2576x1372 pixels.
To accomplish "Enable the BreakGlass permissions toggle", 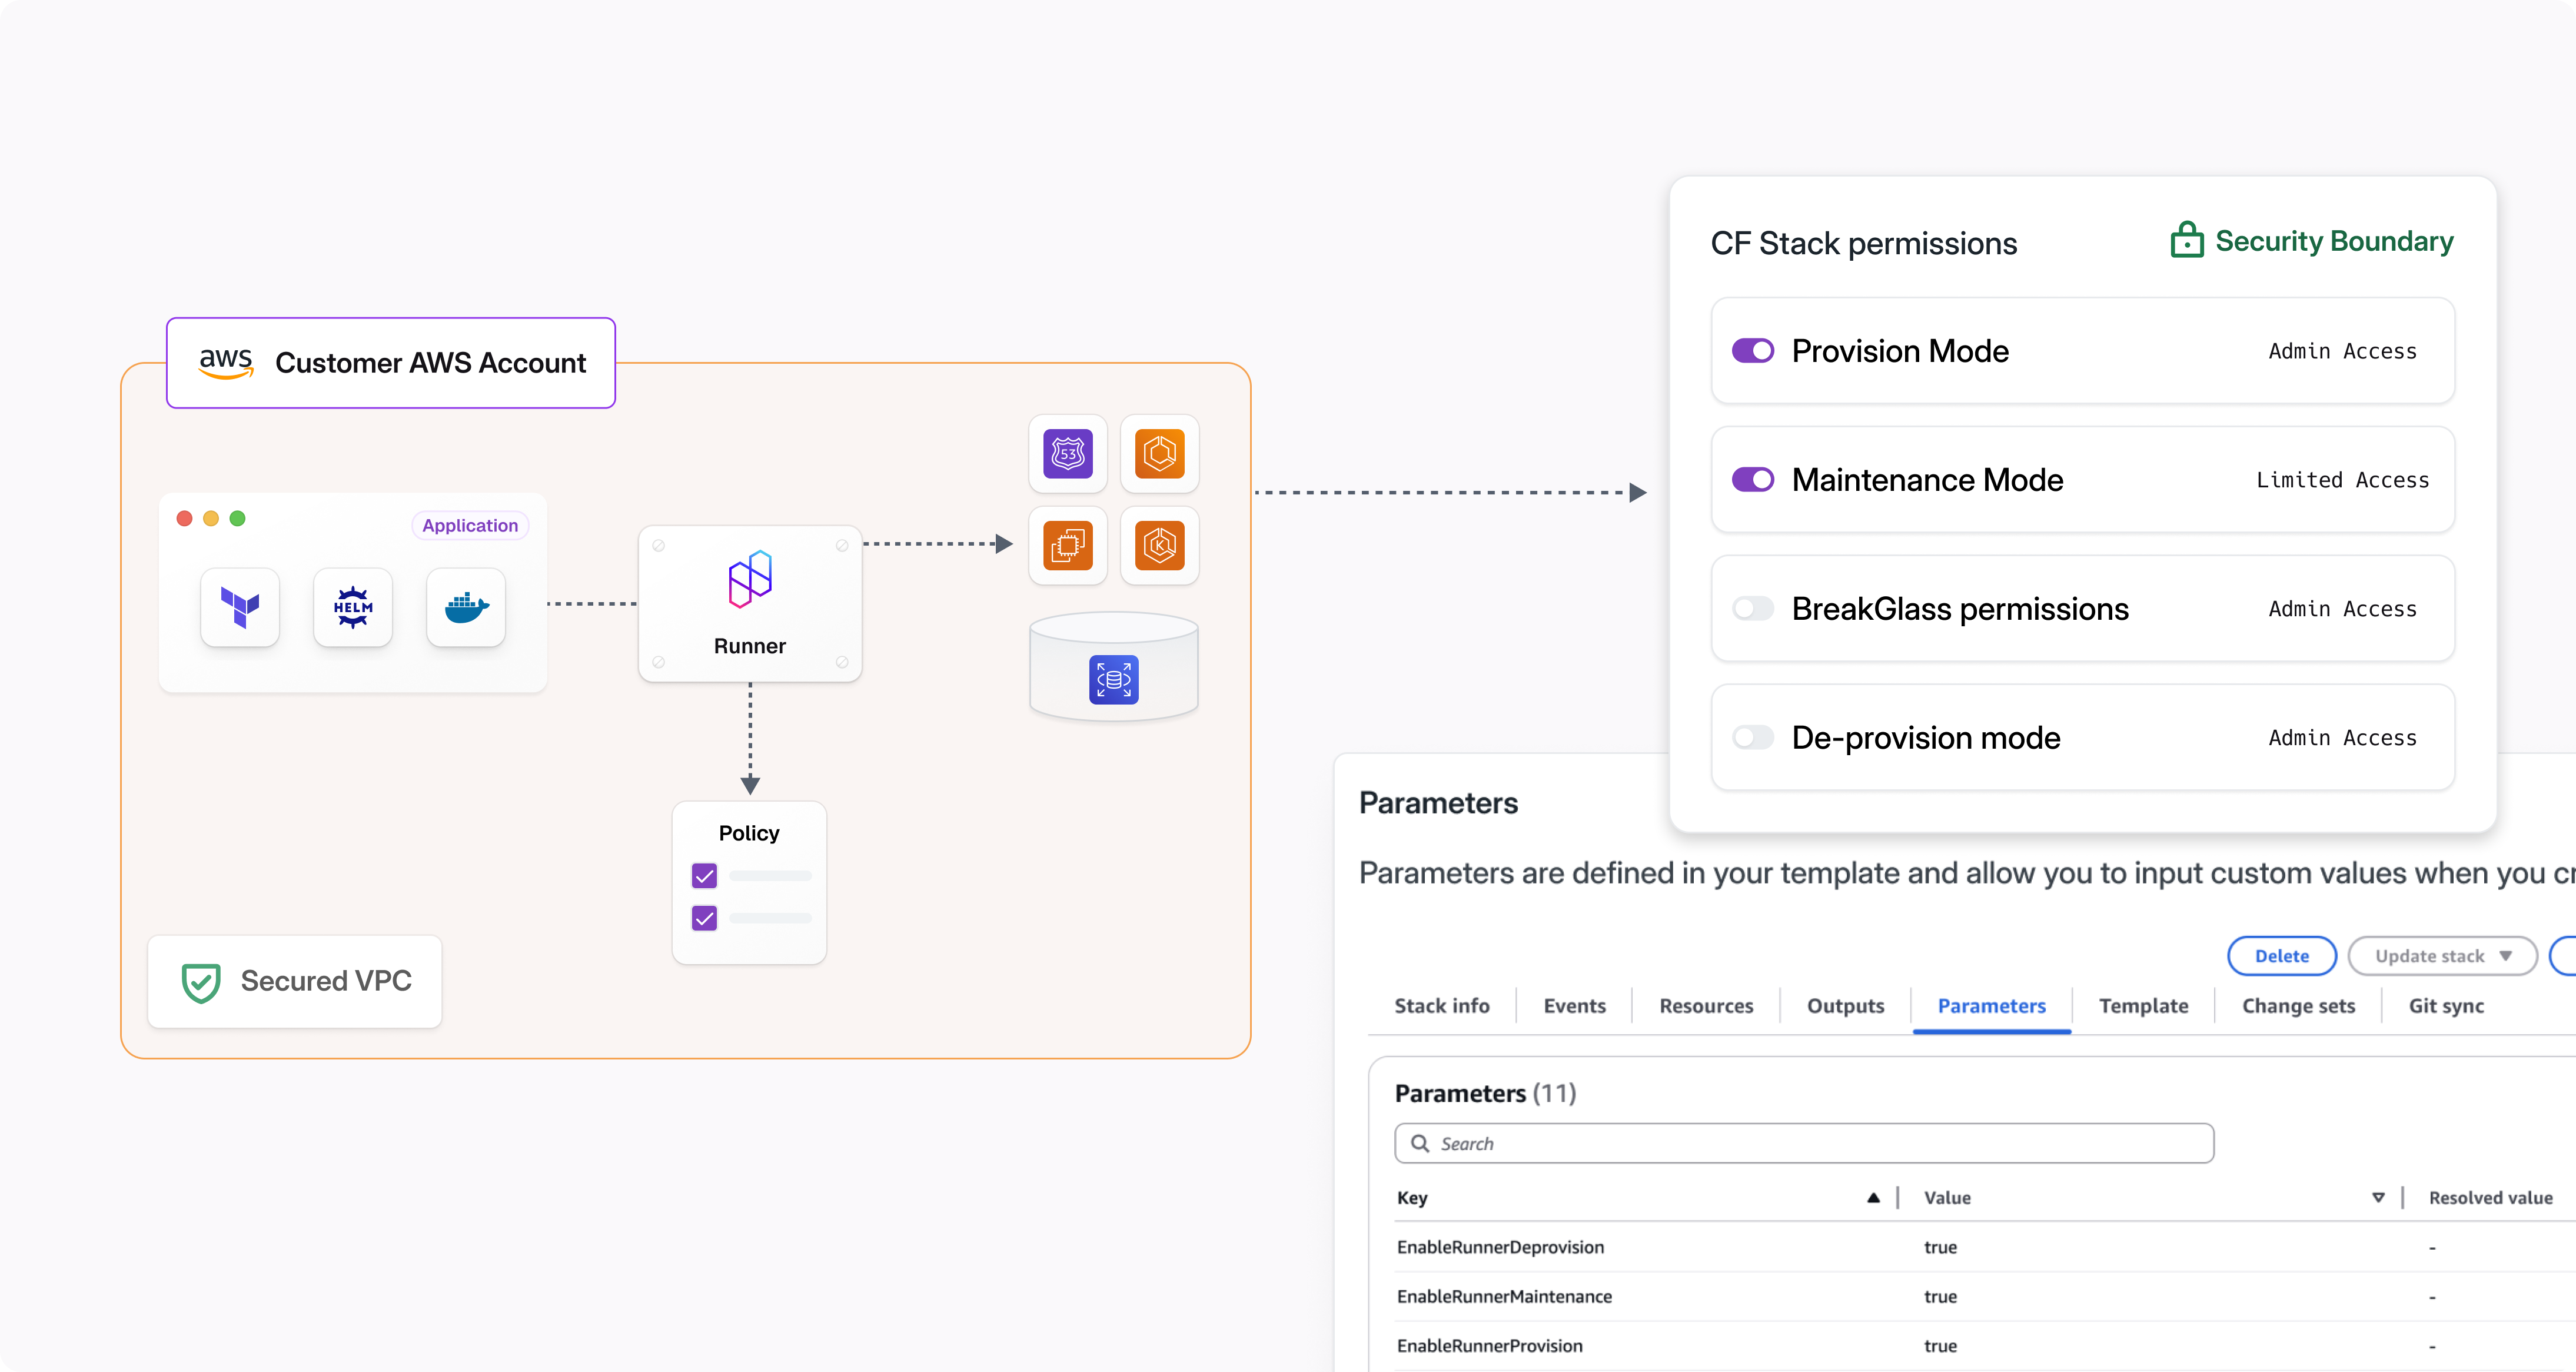I will point(1753,608).
